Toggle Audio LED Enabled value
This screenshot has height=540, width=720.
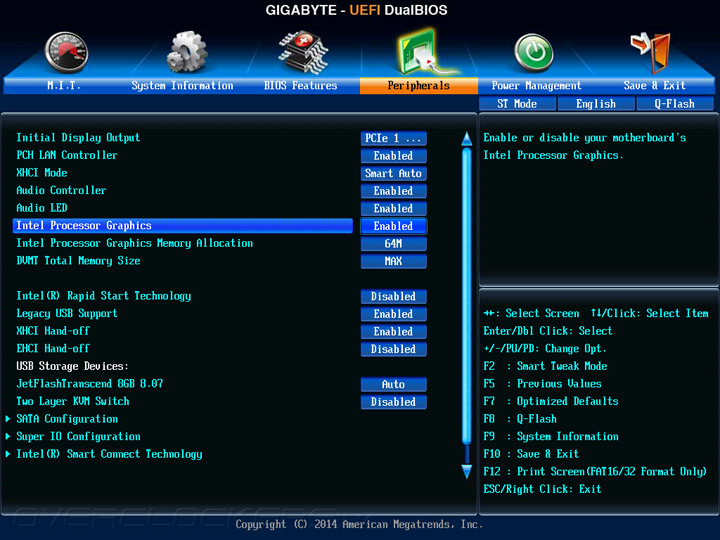pyautogui.click(x=394, y=208)
